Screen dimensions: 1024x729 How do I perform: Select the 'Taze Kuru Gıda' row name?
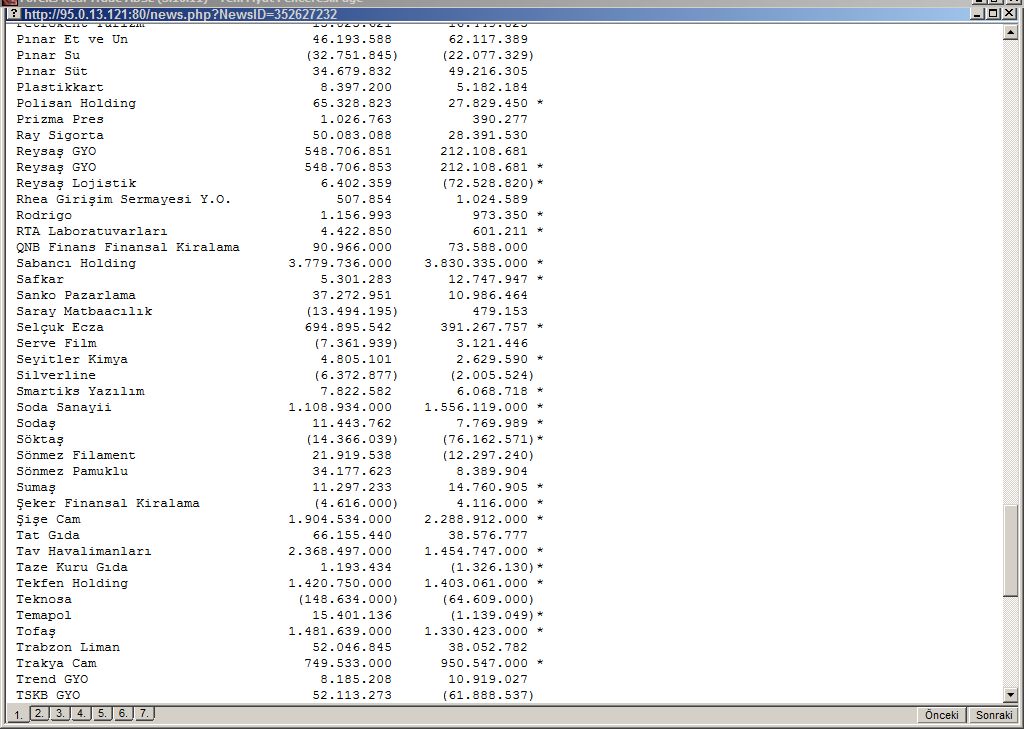click(72, 568)
